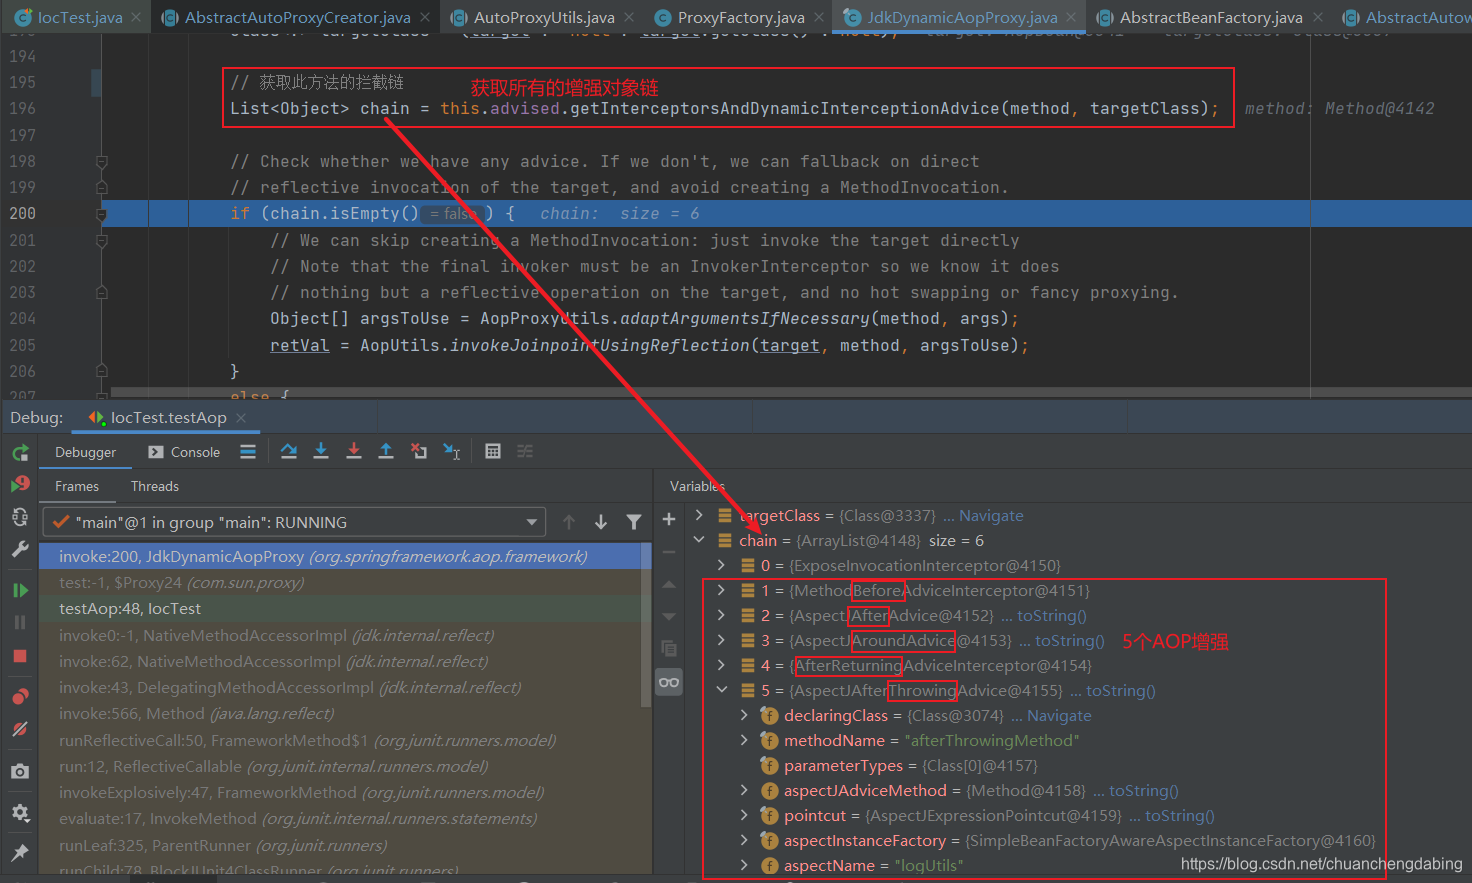Click toString() link for AspectJAroundAdvice
This screenshot has height=883, width=1472.
(x=1069, y=641)
